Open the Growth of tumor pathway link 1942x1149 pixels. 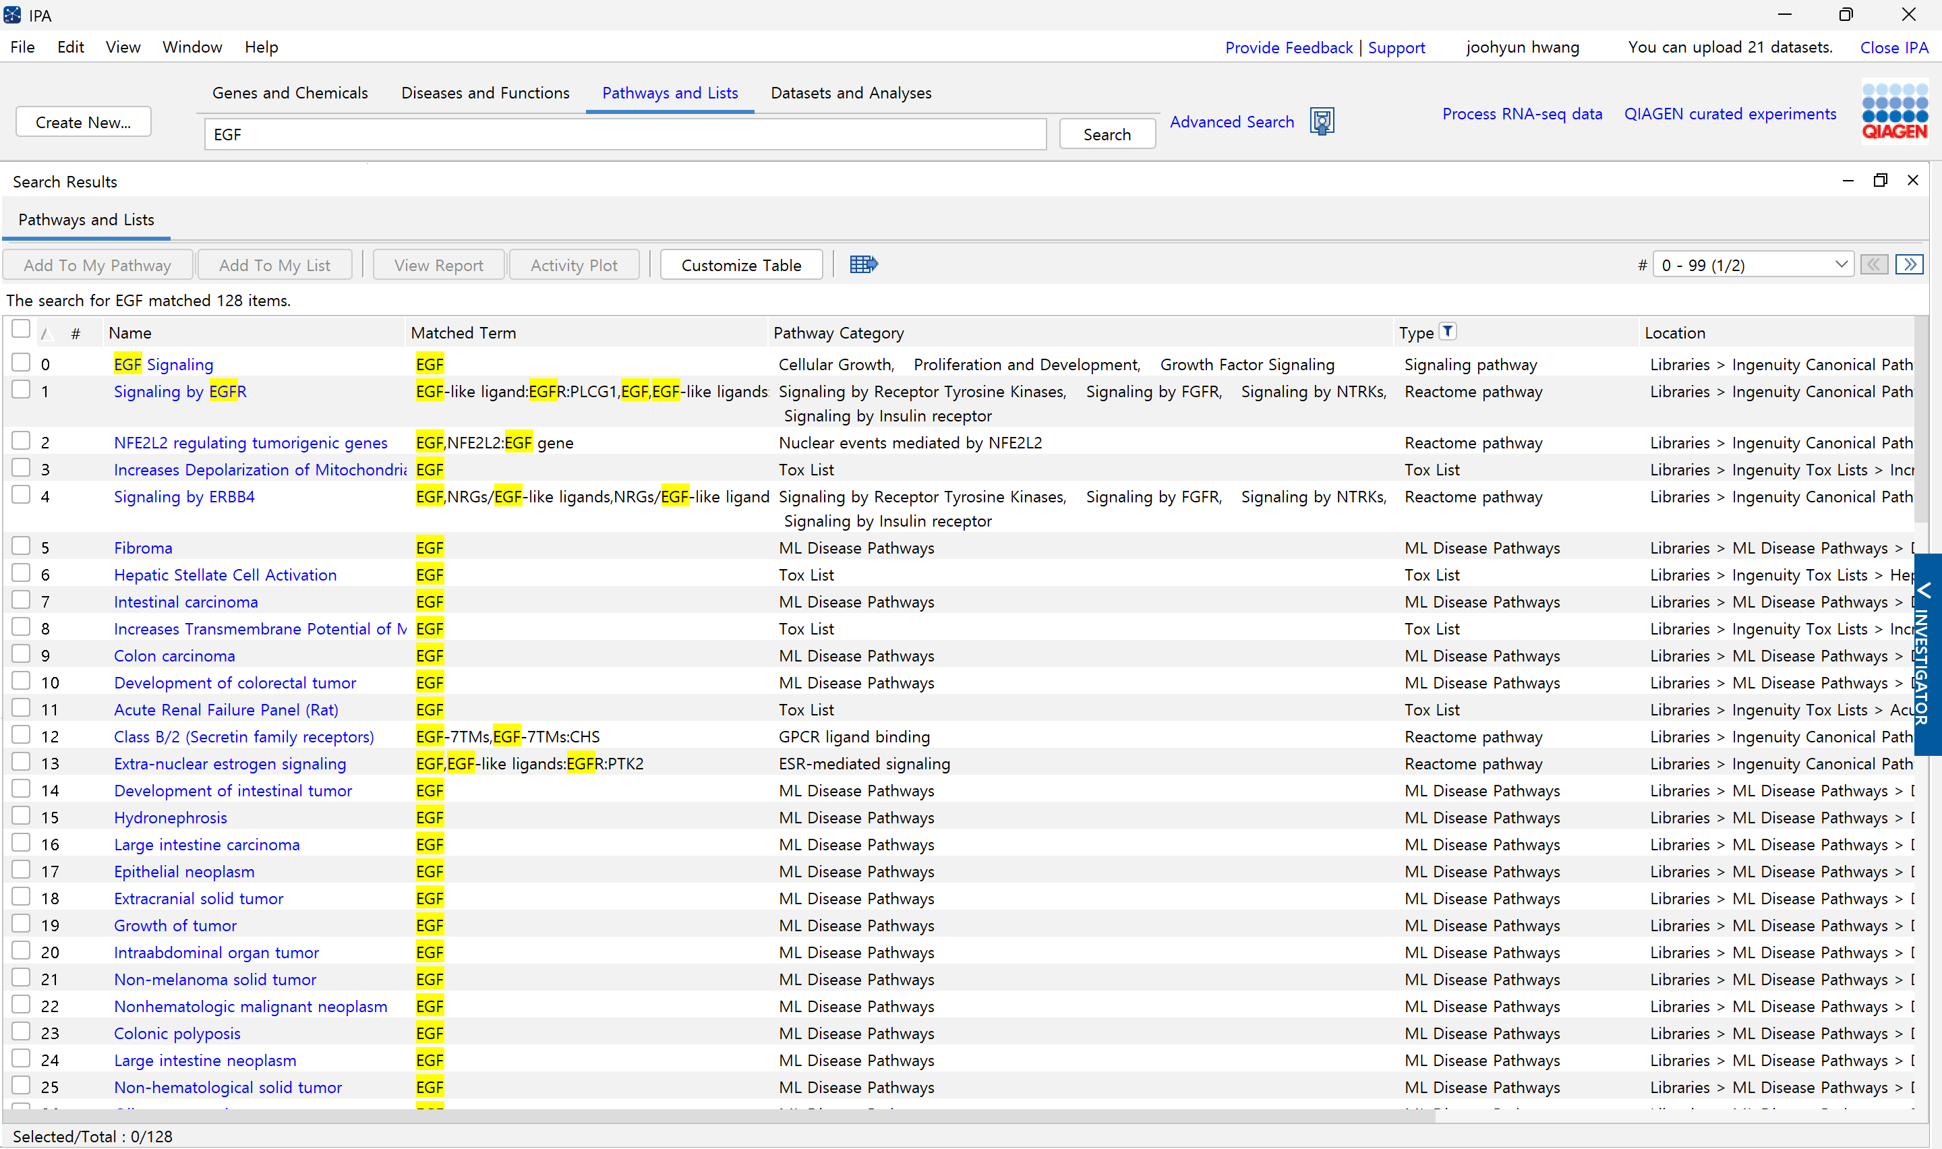(175, 926)
